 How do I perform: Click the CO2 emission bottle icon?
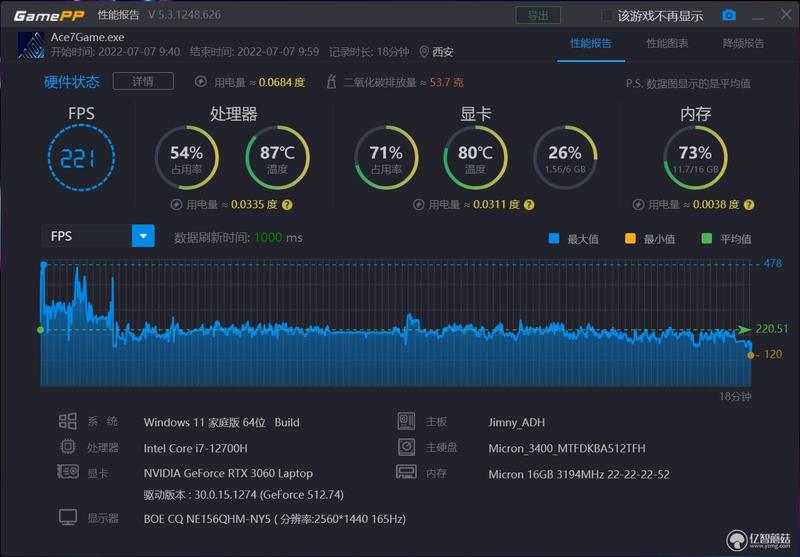(x=331, y=82)
